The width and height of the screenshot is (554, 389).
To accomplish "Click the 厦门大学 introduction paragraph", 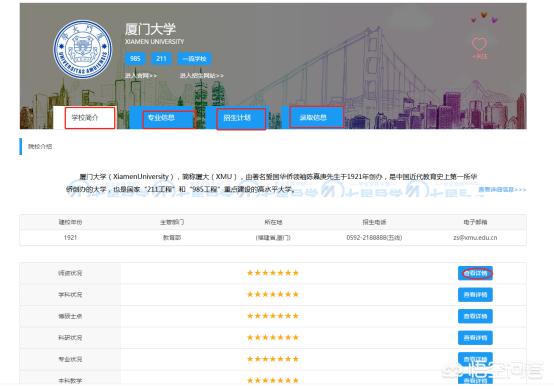I will point(271,183).
